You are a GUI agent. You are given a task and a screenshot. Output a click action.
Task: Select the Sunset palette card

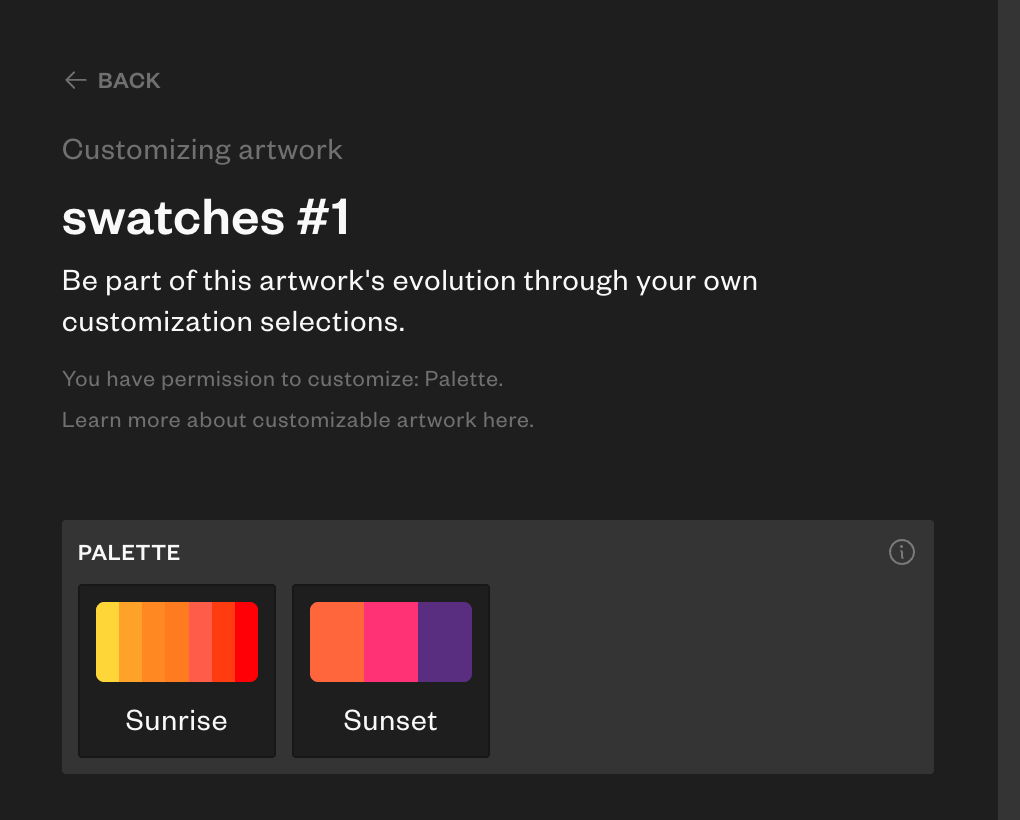[391, 670]
